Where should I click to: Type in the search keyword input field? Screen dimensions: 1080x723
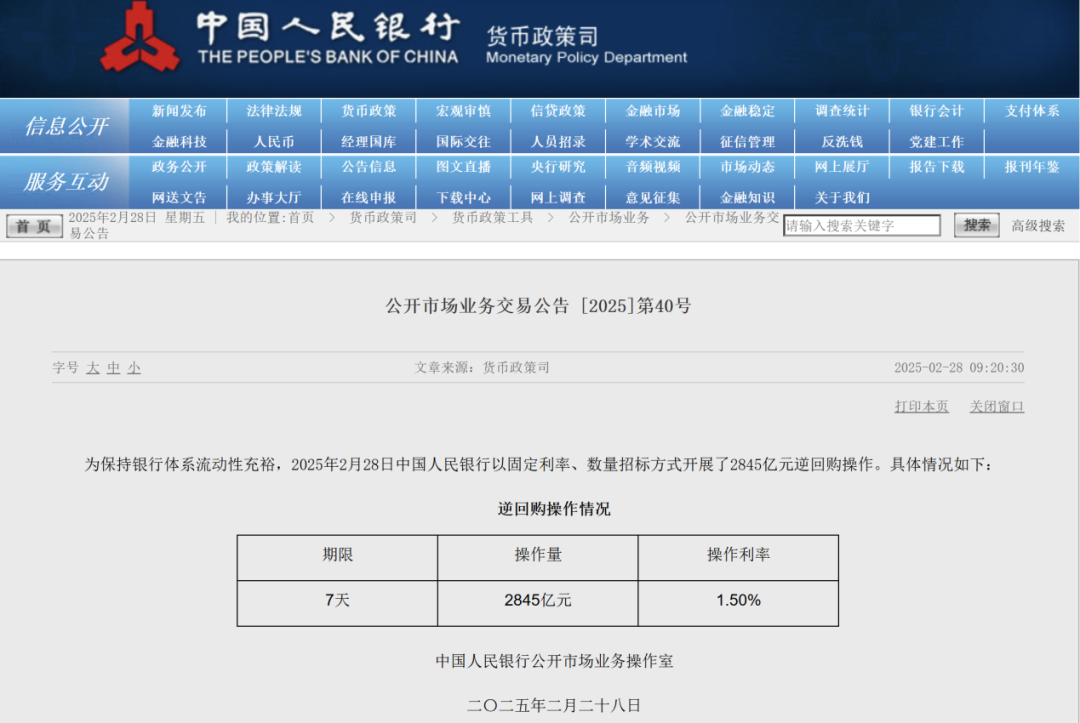[861, 226]
